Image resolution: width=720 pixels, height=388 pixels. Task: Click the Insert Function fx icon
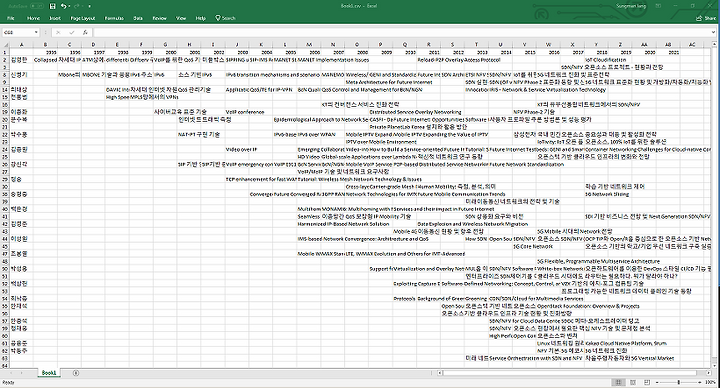[x=85, y=33]
